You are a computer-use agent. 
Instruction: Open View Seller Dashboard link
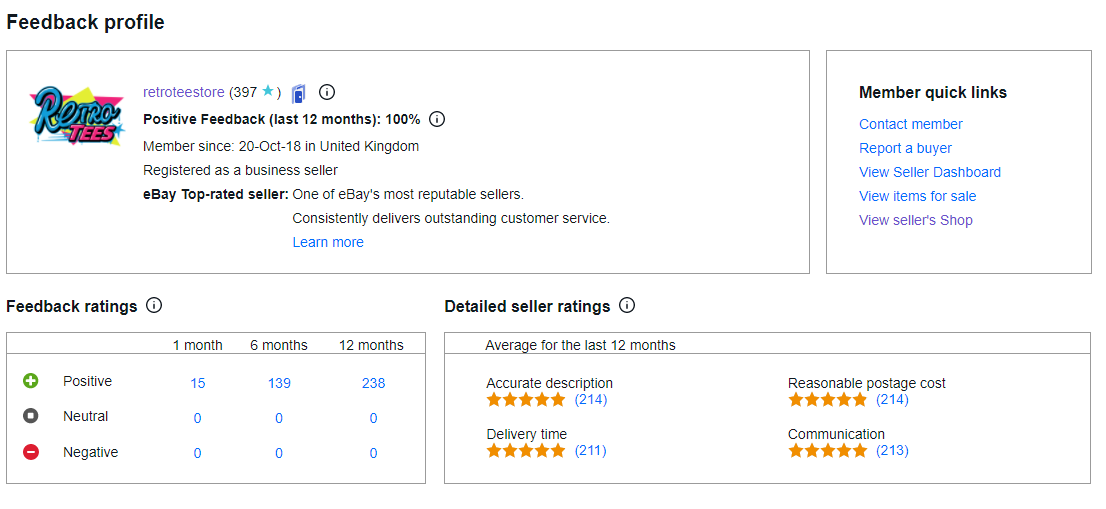click(930, 172)
